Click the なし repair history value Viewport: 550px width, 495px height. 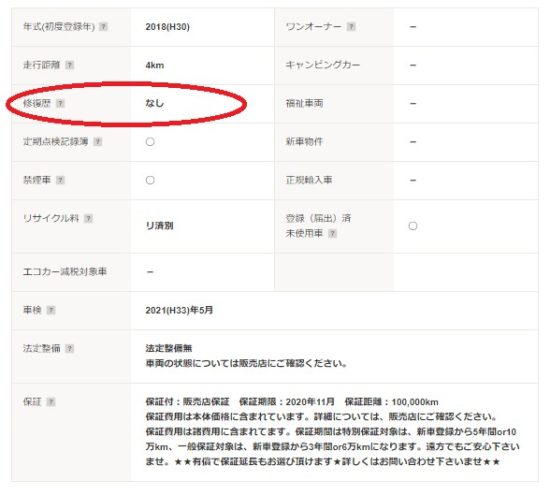click(155, 103)
